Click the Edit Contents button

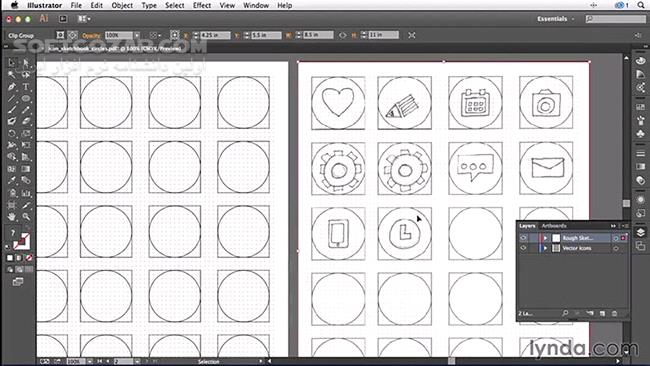(x=72, y=35)
